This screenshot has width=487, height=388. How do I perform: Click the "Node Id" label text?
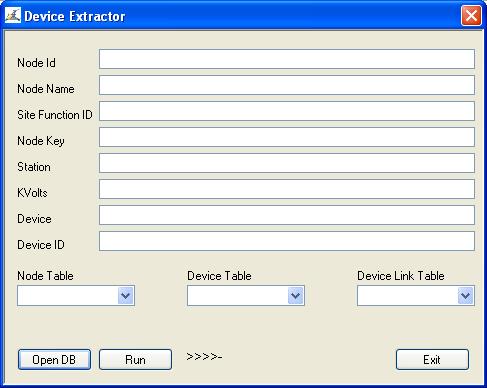(x=36, y=63)
